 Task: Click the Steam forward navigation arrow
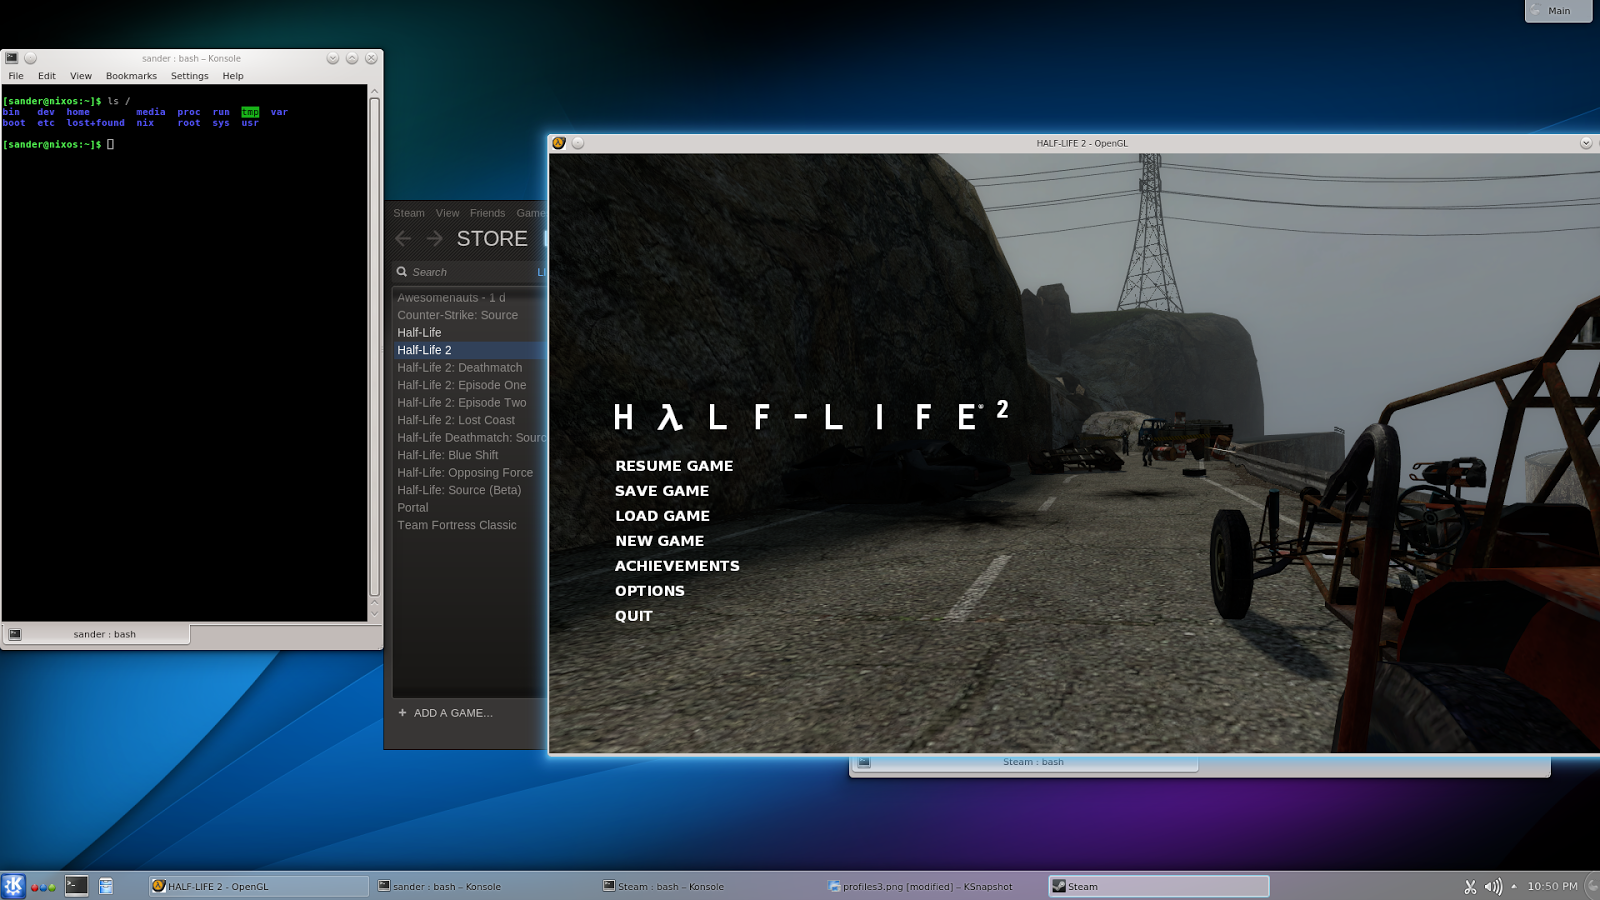click(434, 238)
